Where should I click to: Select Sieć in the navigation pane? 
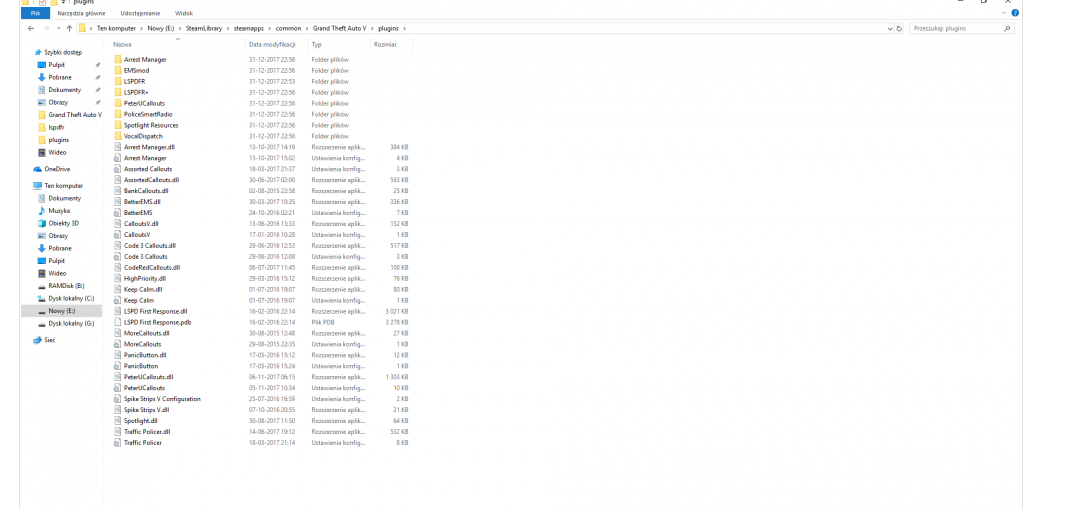pyautogui.click(x=49, y=340)
